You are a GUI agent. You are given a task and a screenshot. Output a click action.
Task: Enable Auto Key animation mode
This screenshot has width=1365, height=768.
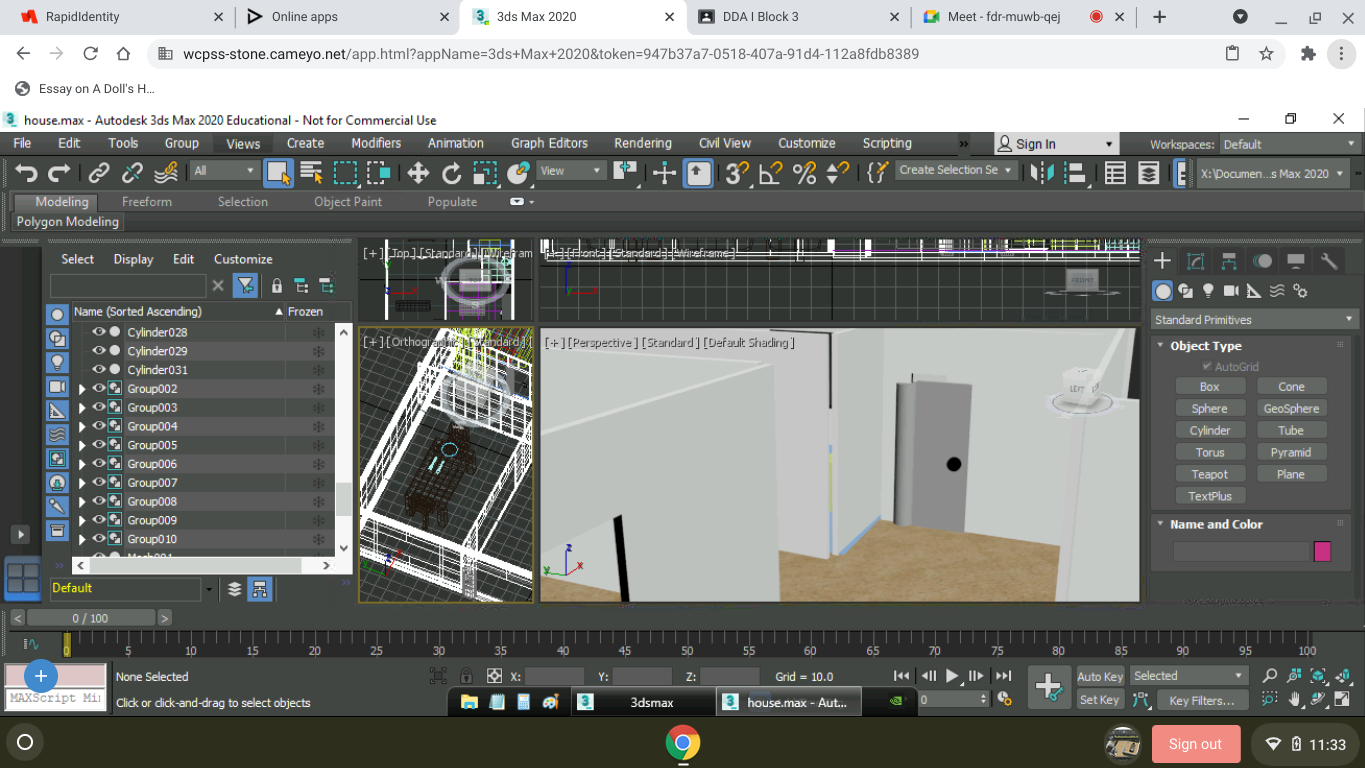pyautogui.click(x=1099, y=676)
